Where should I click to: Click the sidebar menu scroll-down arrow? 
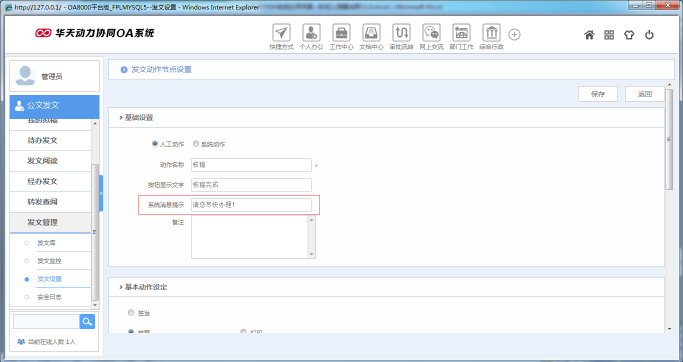95,305
